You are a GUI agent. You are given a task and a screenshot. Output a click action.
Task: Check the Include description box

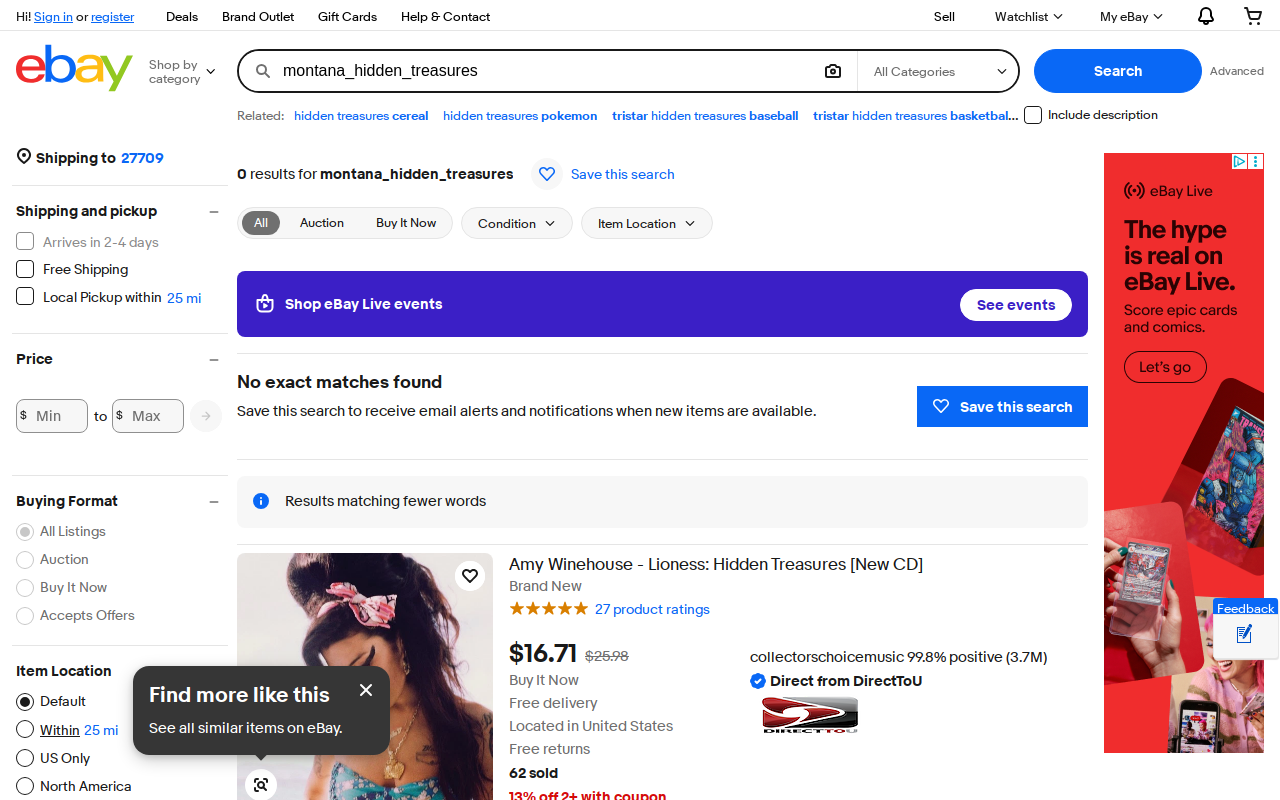pyautogui.click(x=1033, y=115)
